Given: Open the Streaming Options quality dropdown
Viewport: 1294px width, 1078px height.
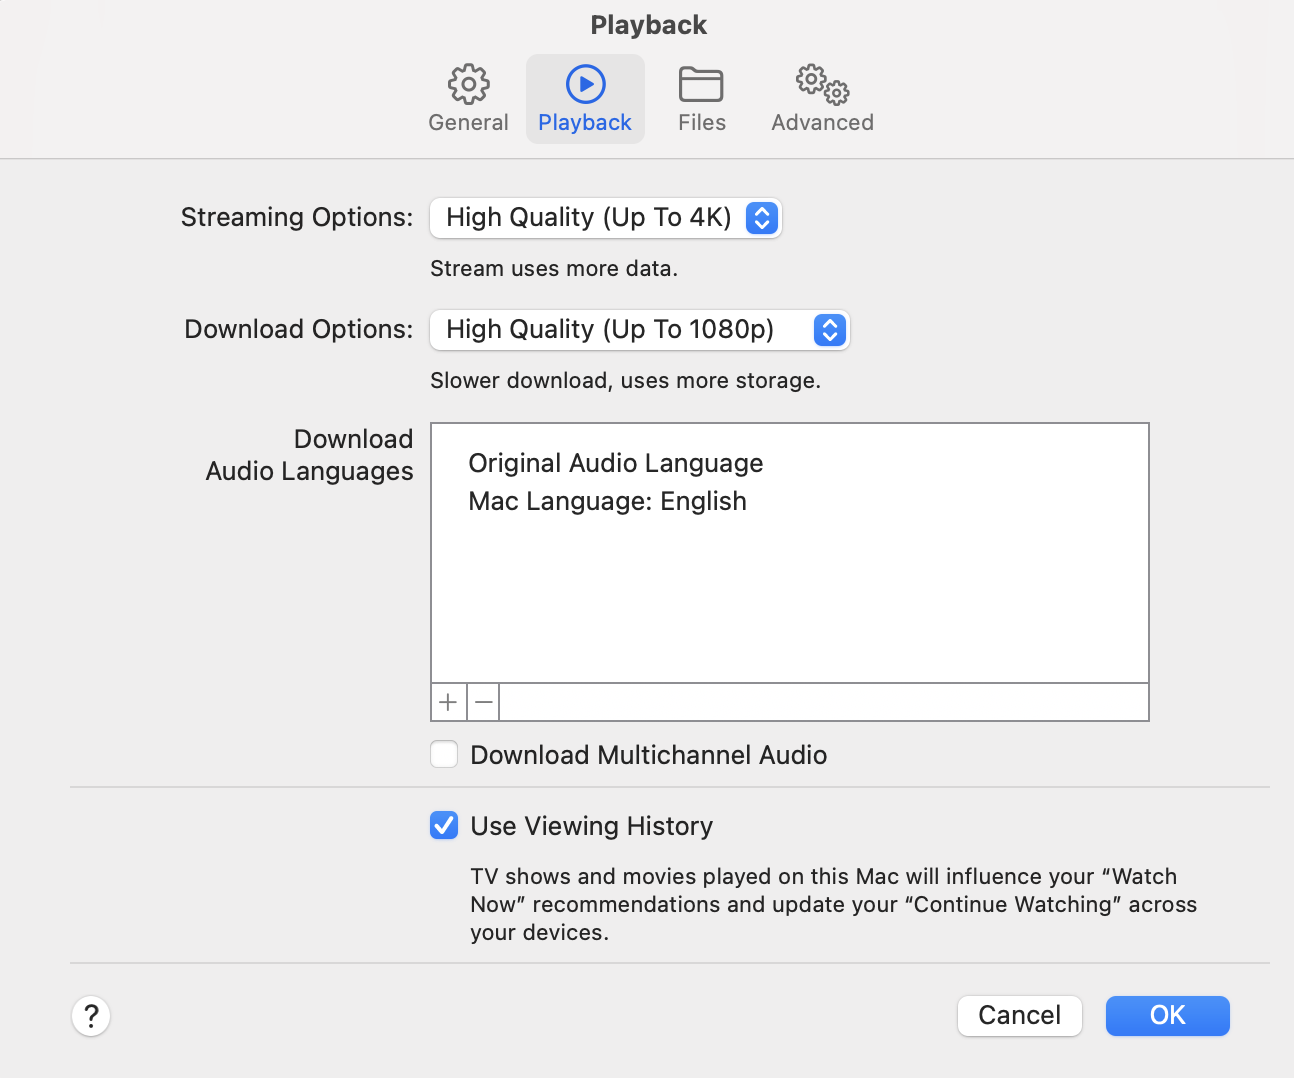Looking at the screenshot, I should (x=606, y=218).
